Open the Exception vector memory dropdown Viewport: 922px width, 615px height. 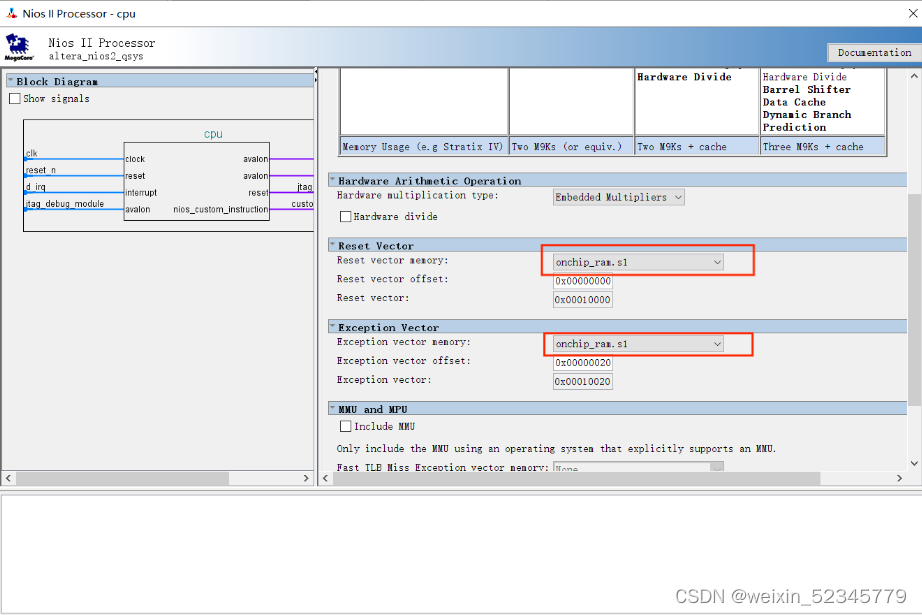tap(639, 343)
